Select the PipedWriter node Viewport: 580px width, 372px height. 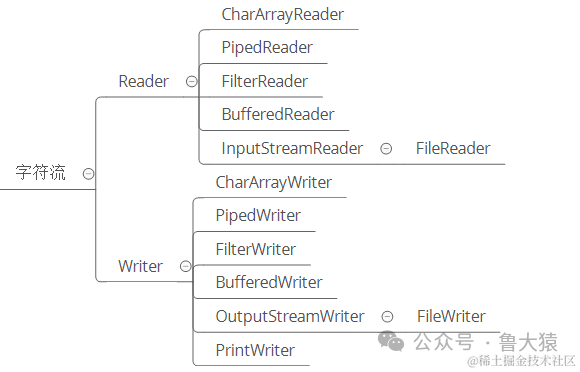click(x=258, y=216)
